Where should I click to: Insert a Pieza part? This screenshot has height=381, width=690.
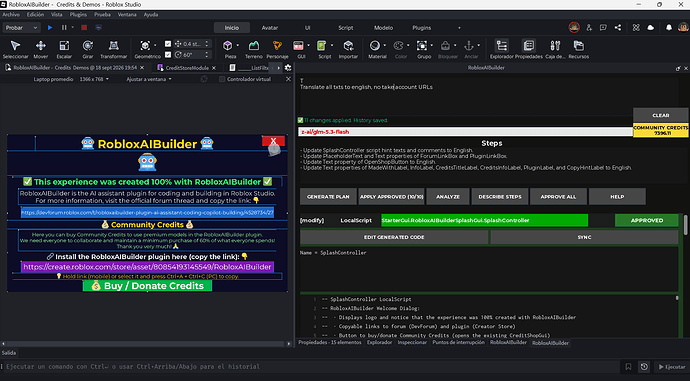(x=228, y=46)
